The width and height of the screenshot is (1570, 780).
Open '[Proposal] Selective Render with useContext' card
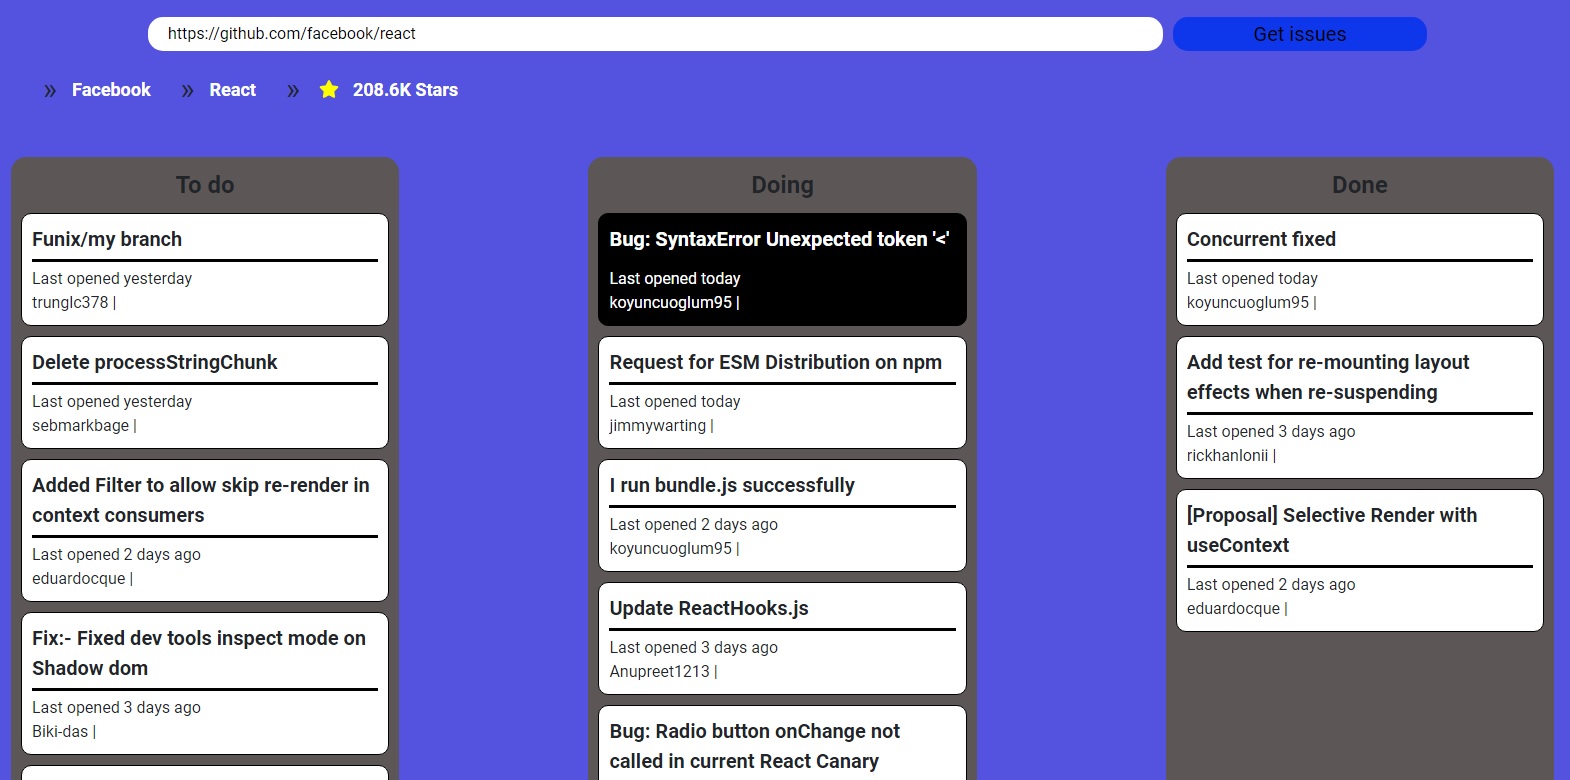point(1360,560)
